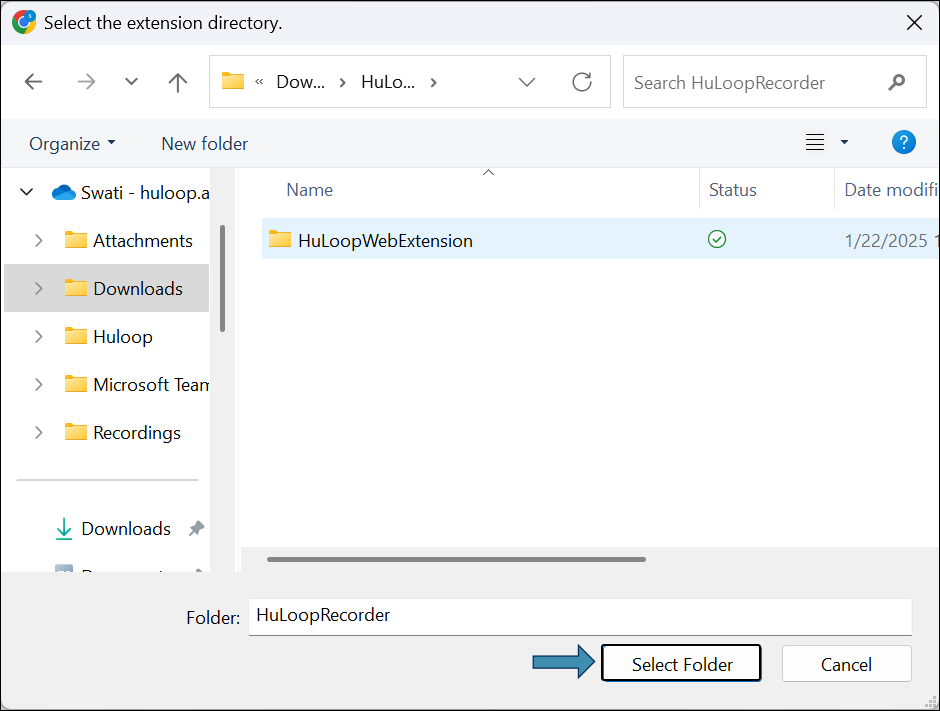Expand the address bar path history

click(527, 82)
